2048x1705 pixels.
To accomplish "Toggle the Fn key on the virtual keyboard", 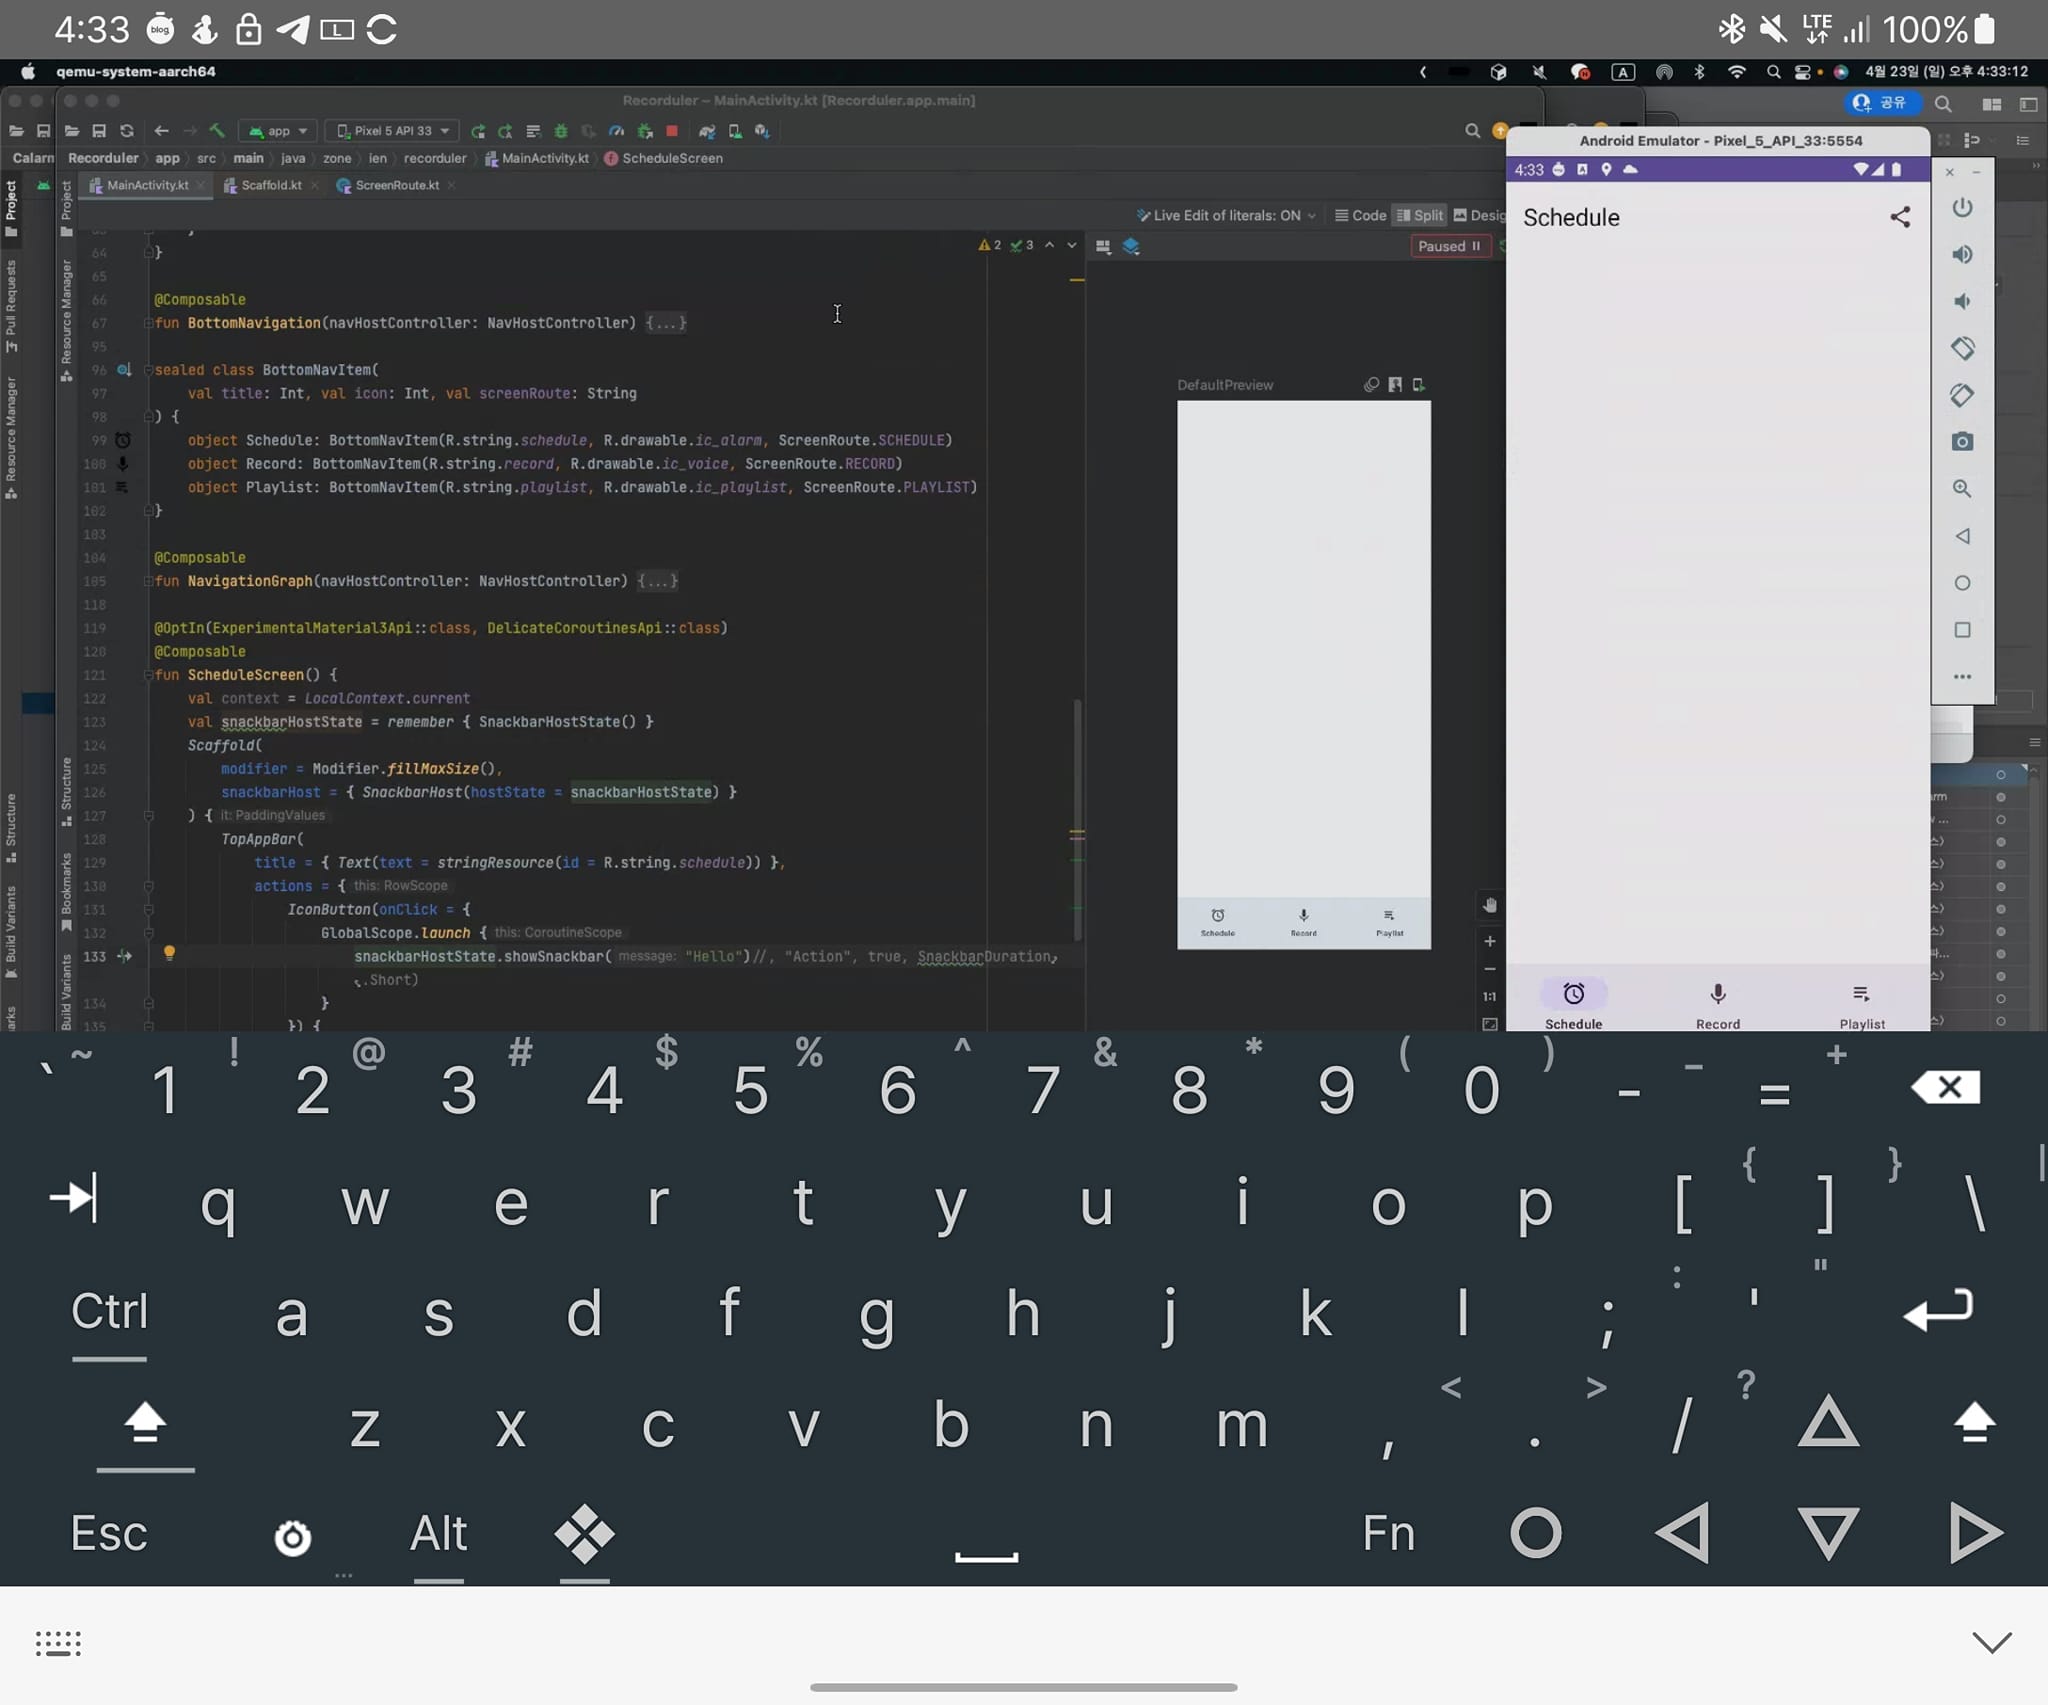I will (x=1389, y=1533).
